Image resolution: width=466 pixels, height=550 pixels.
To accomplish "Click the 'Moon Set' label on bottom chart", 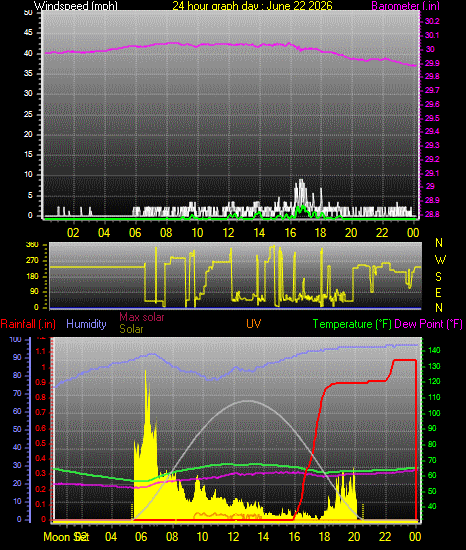I will (66, 537).
